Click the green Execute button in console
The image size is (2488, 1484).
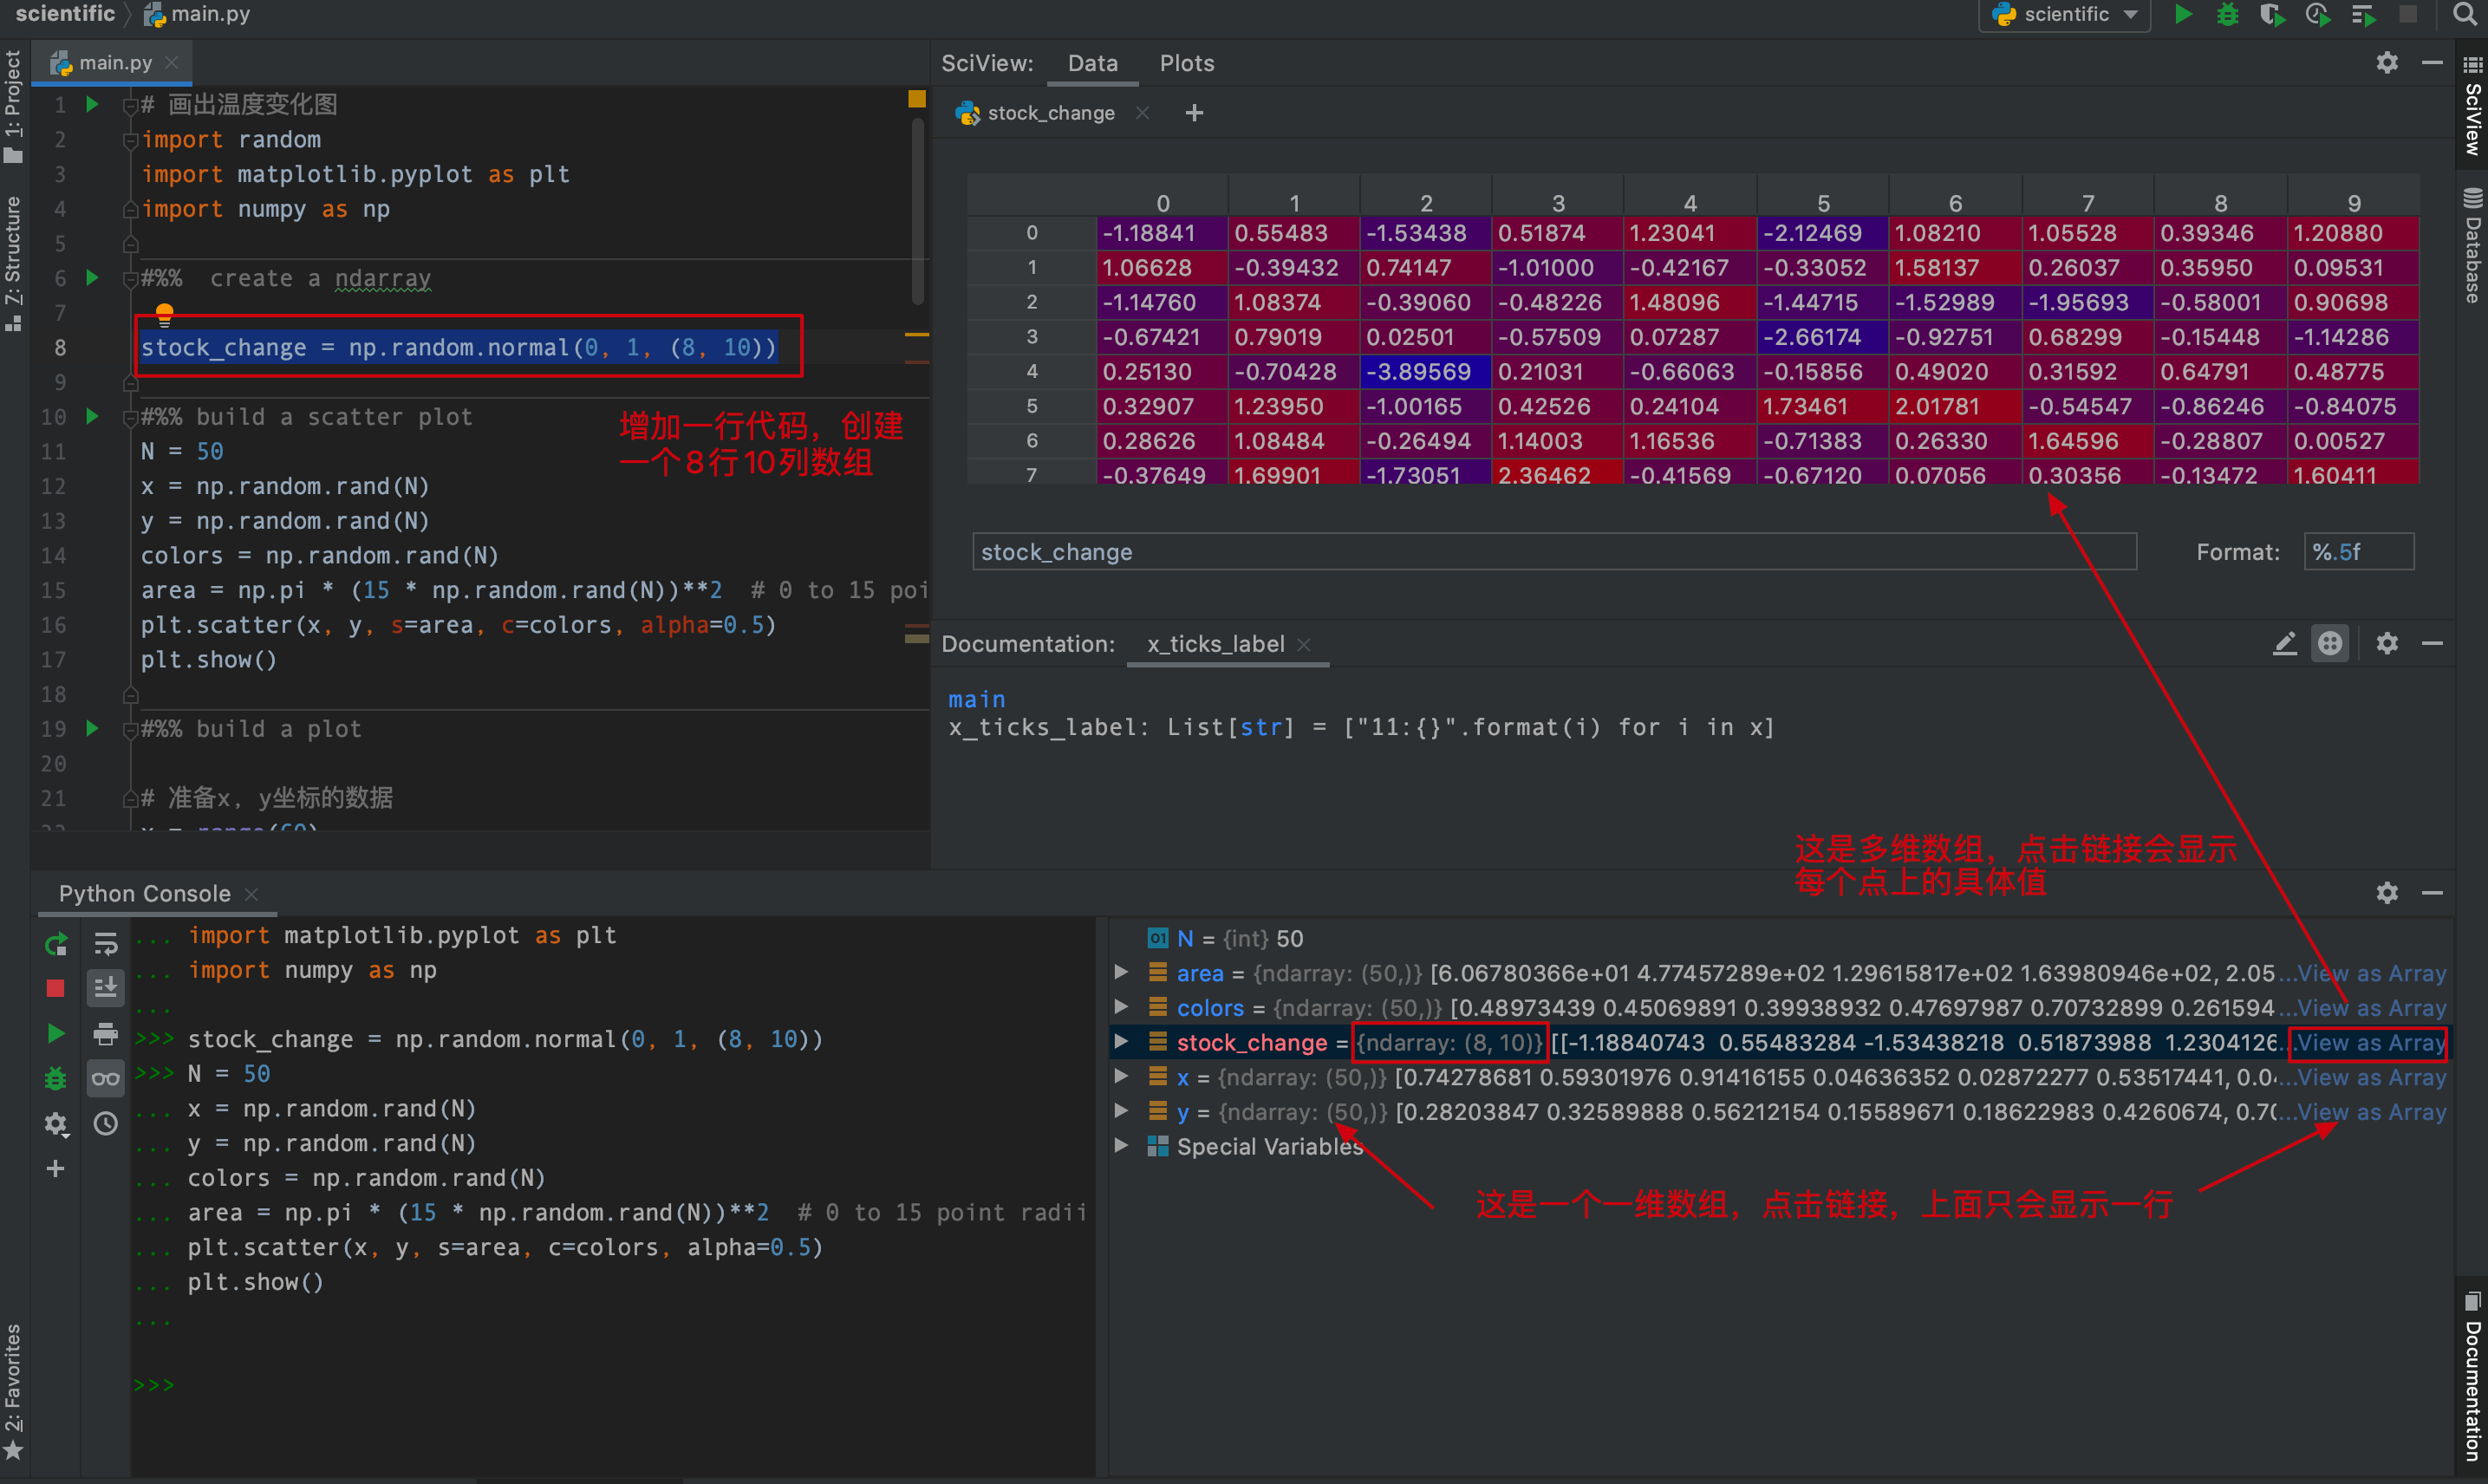[x=56, y=1033]
